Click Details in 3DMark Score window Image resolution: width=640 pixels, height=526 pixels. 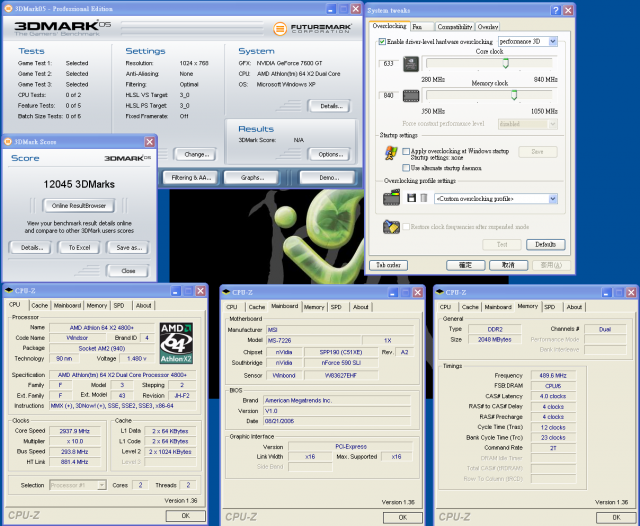click(x=31, y=248)
